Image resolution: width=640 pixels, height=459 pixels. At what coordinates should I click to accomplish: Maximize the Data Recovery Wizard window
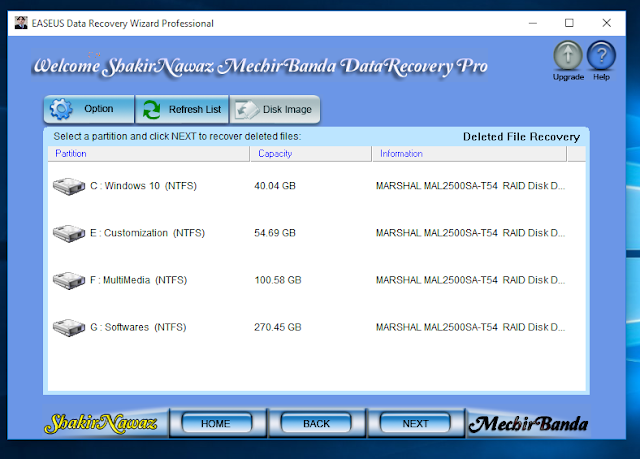(x=569, y=23)
